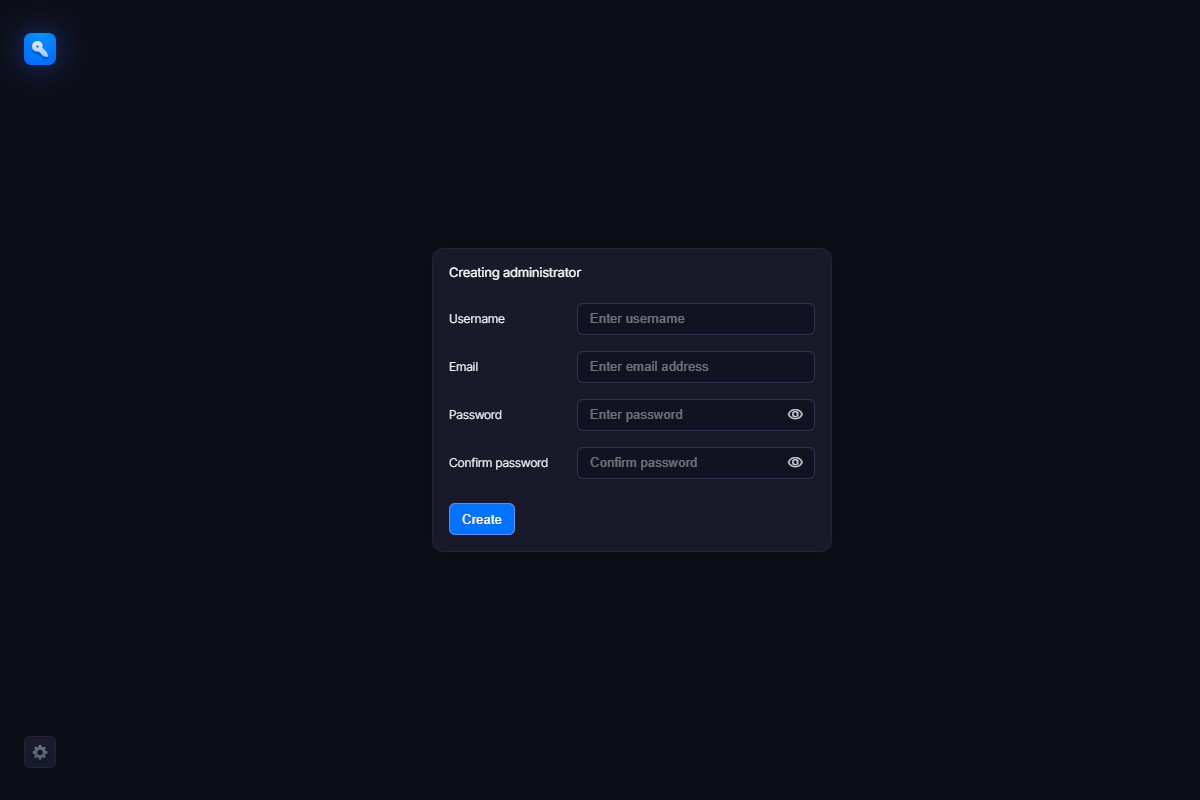
Task: Click the Password field label
Action: coord(475,415)
